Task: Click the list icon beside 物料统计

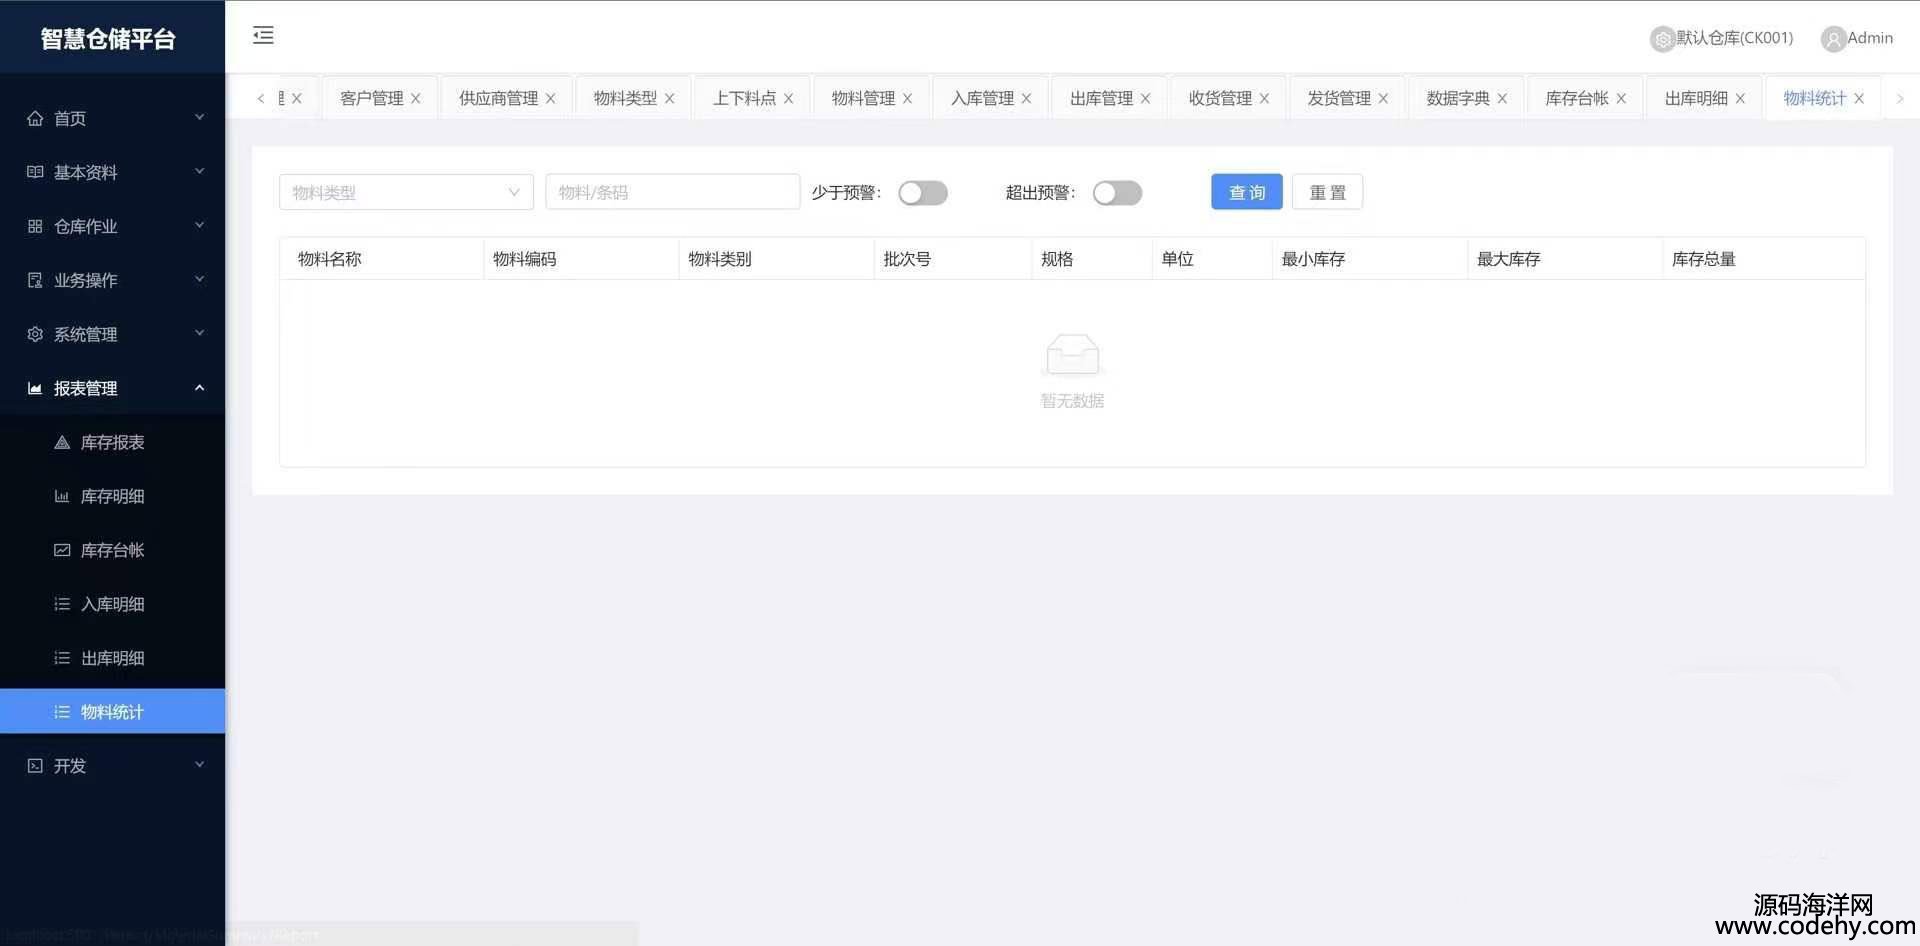Action: [x=62, y=712]
